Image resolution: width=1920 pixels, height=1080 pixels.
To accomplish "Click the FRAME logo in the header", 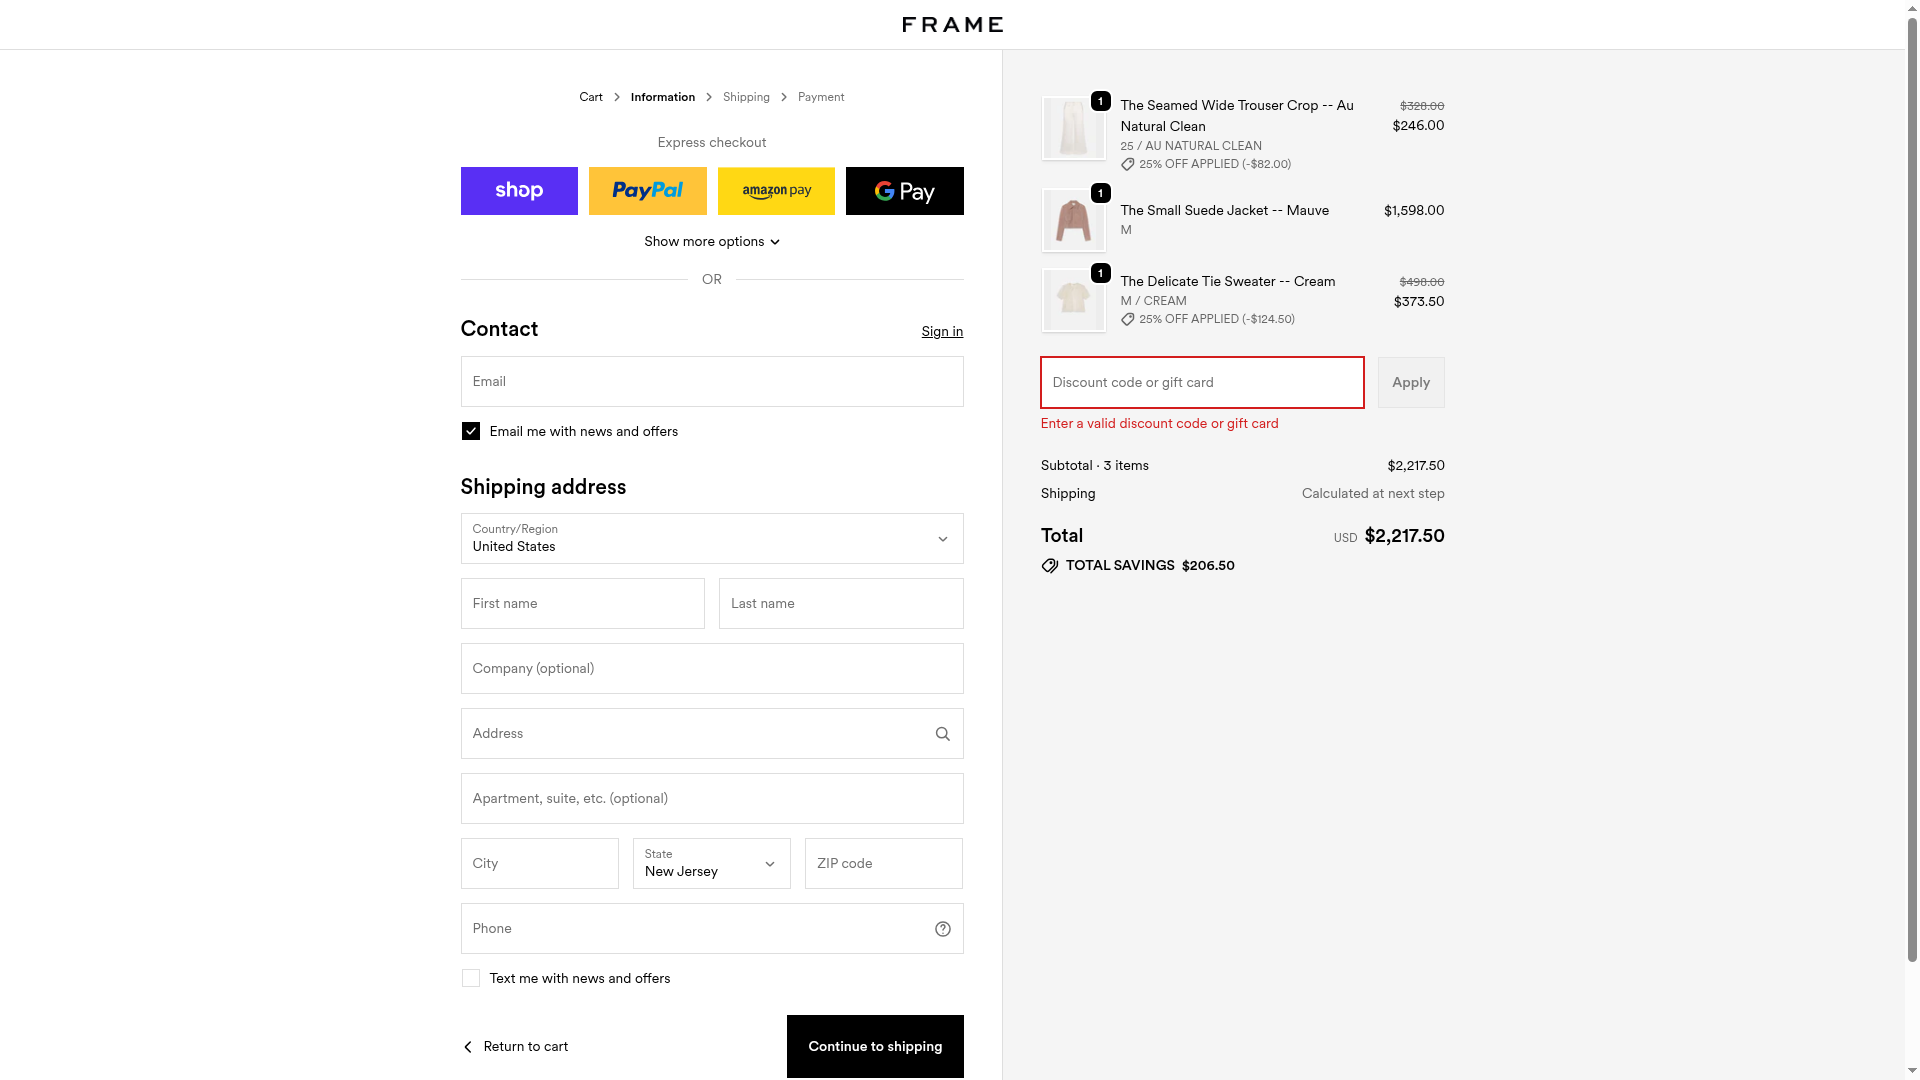I will (x=952, y=25).
